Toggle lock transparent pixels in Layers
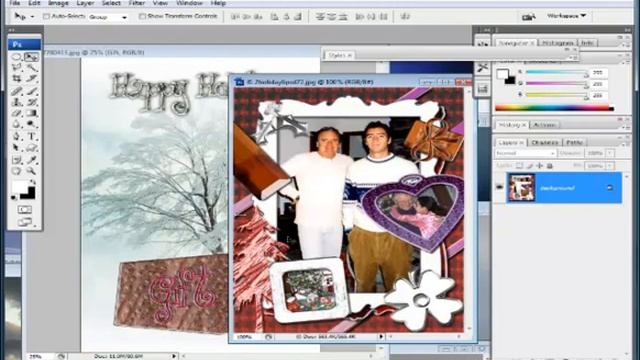The height and width of the screenshot is (360, 640). 519,166
